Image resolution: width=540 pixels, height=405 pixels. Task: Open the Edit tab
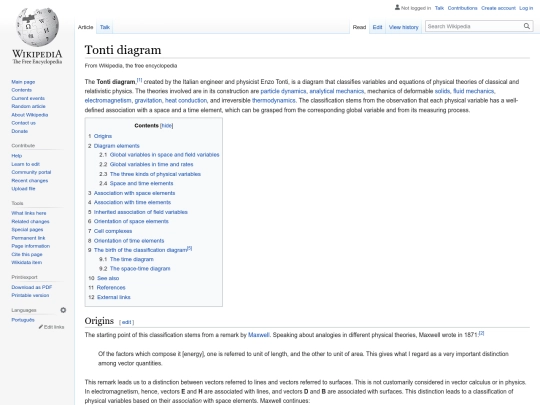[377, 27]
